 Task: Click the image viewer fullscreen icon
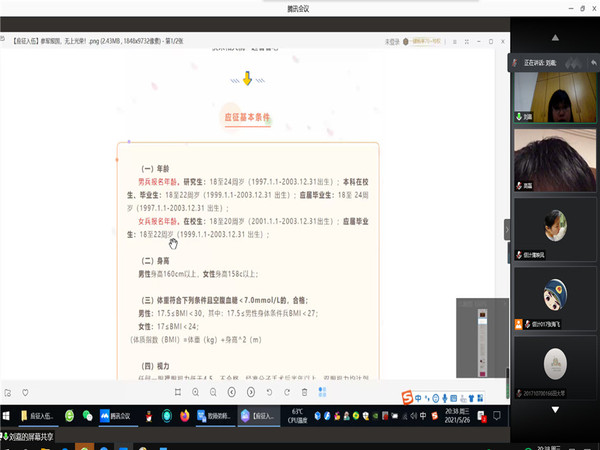click(x=466, y=42)
